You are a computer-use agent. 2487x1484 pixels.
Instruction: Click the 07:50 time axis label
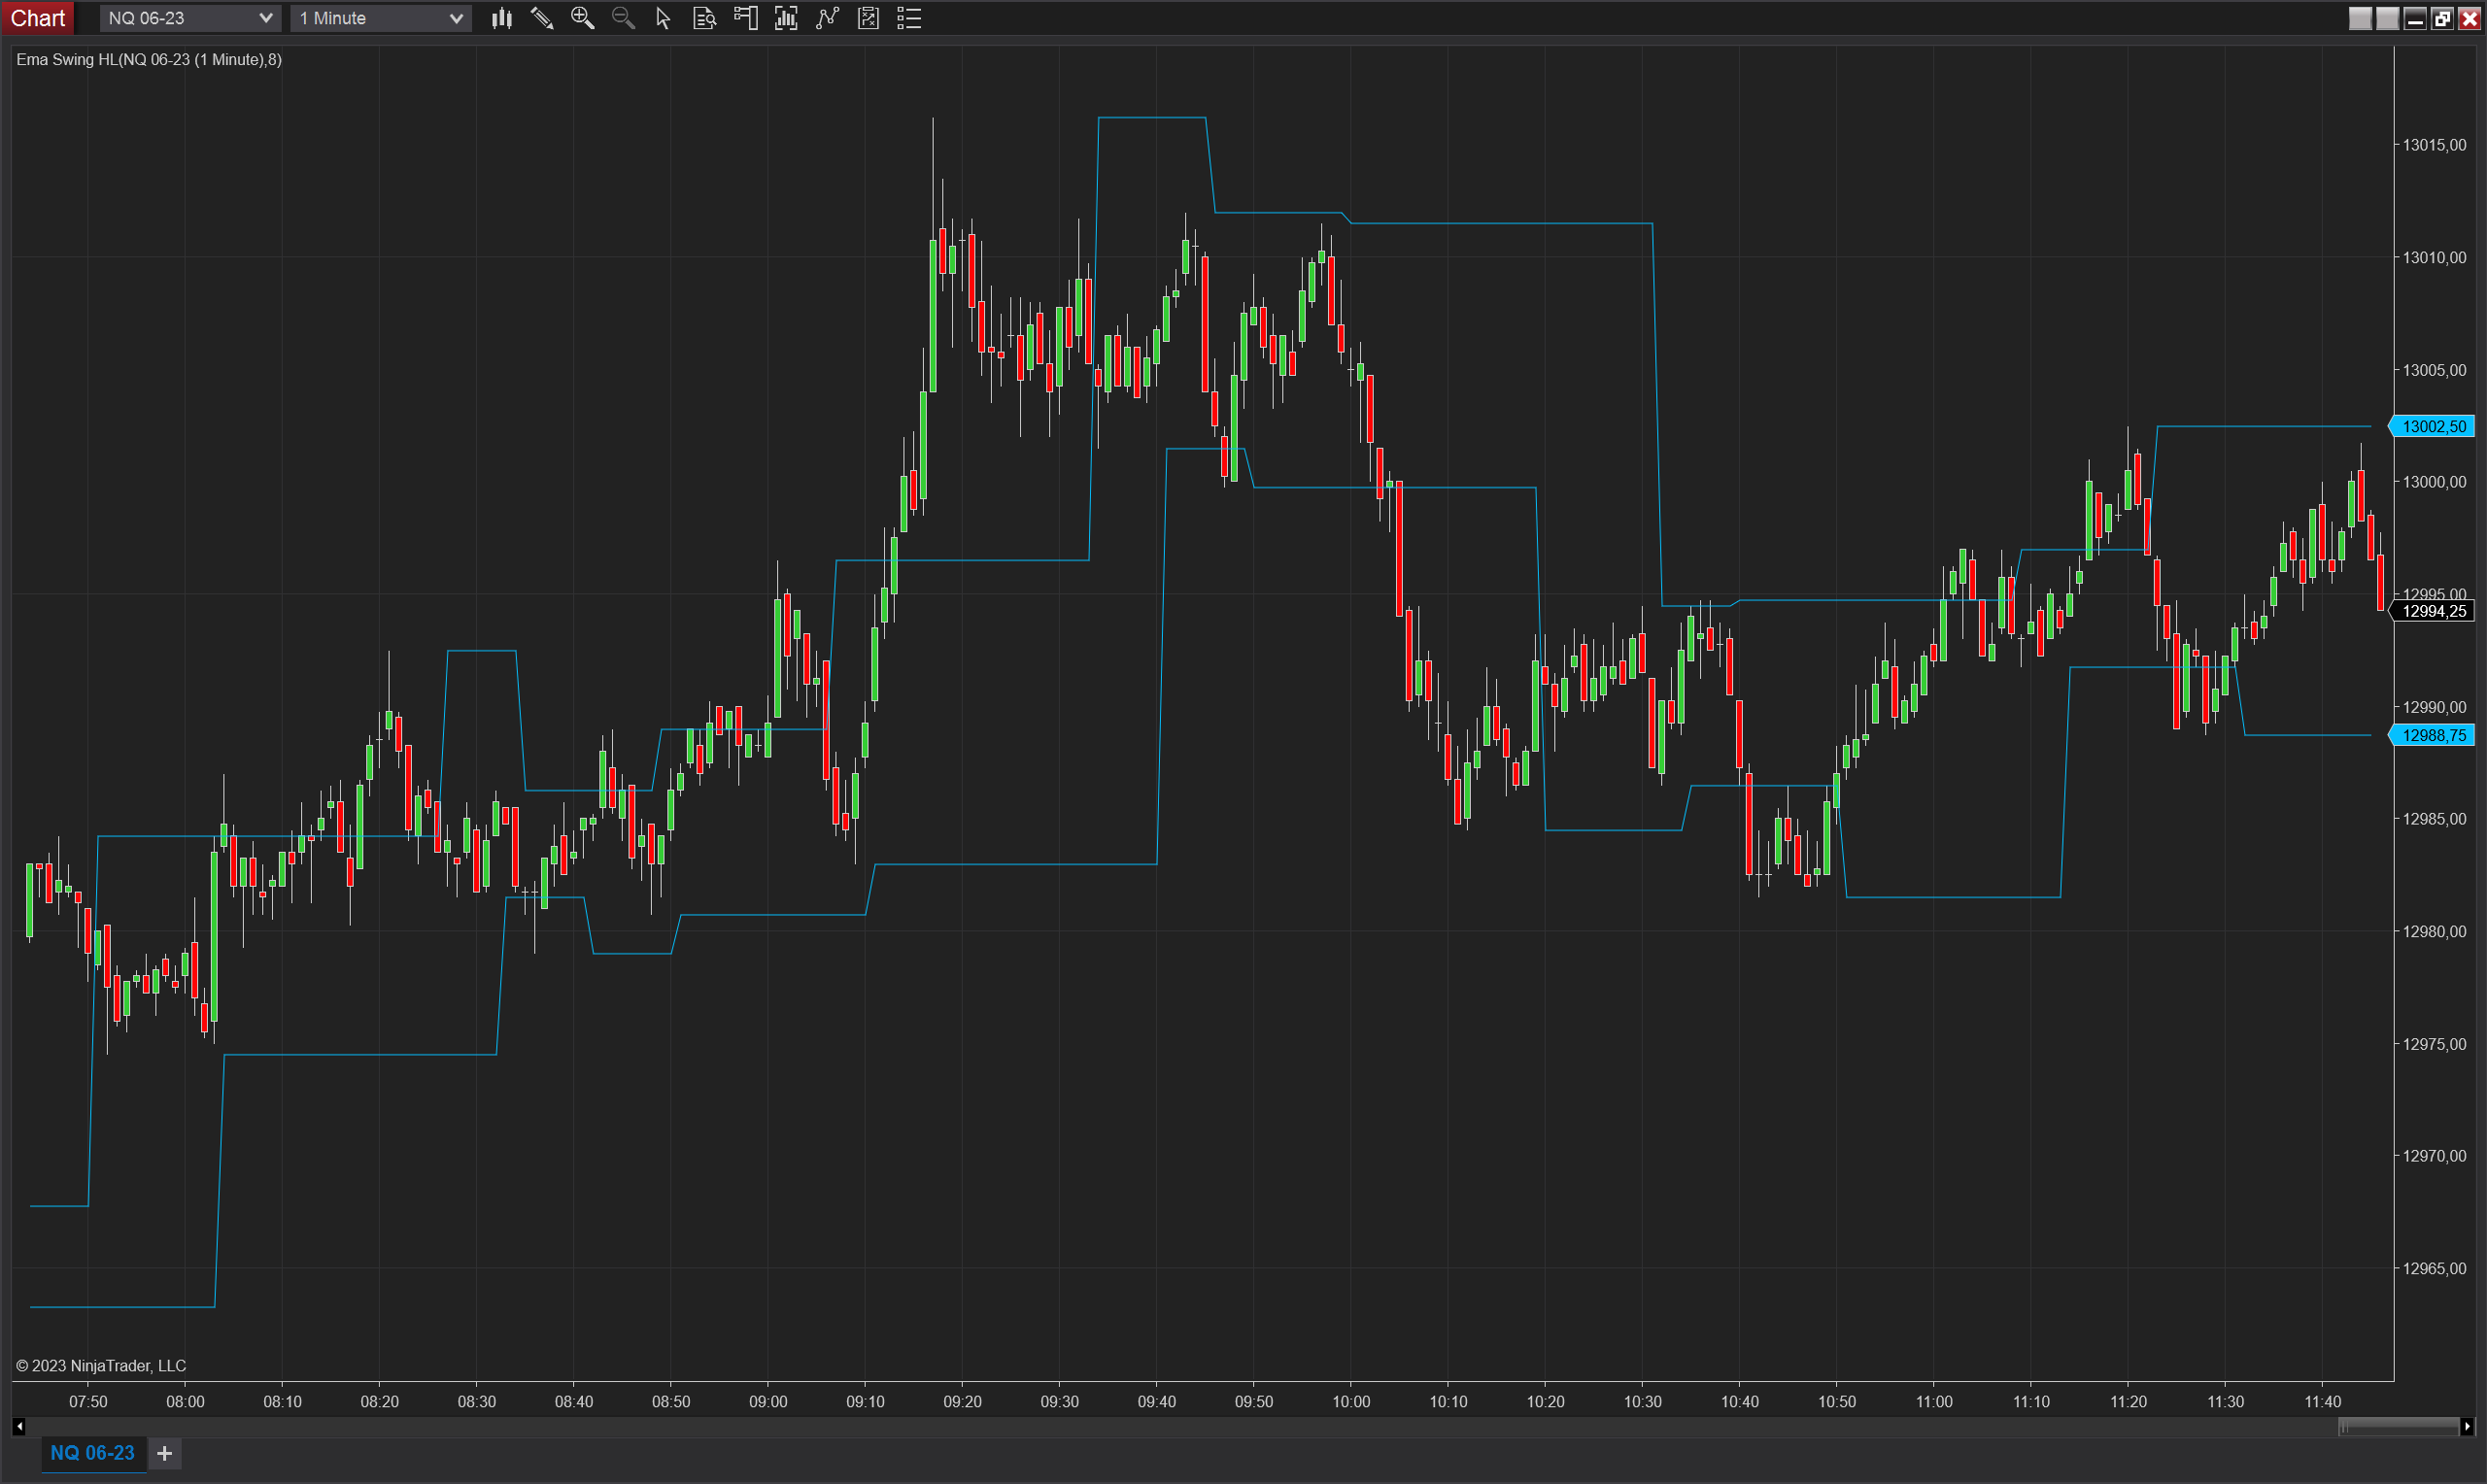(x=88, y=1402)
